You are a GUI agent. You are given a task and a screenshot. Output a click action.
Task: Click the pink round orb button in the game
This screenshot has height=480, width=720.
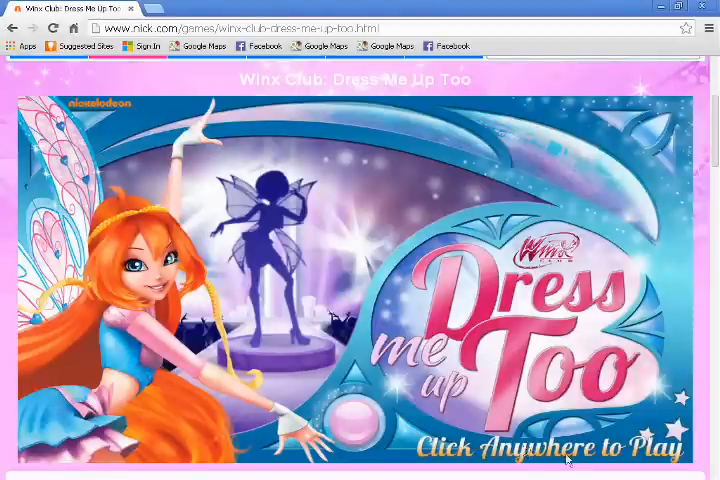[354, 422]
